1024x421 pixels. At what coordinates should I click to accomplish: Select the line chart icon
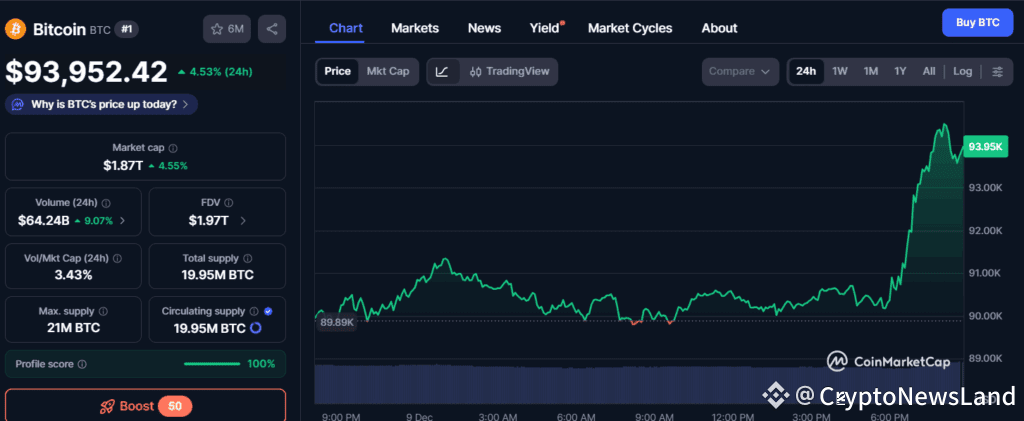[x=443, y=72]
